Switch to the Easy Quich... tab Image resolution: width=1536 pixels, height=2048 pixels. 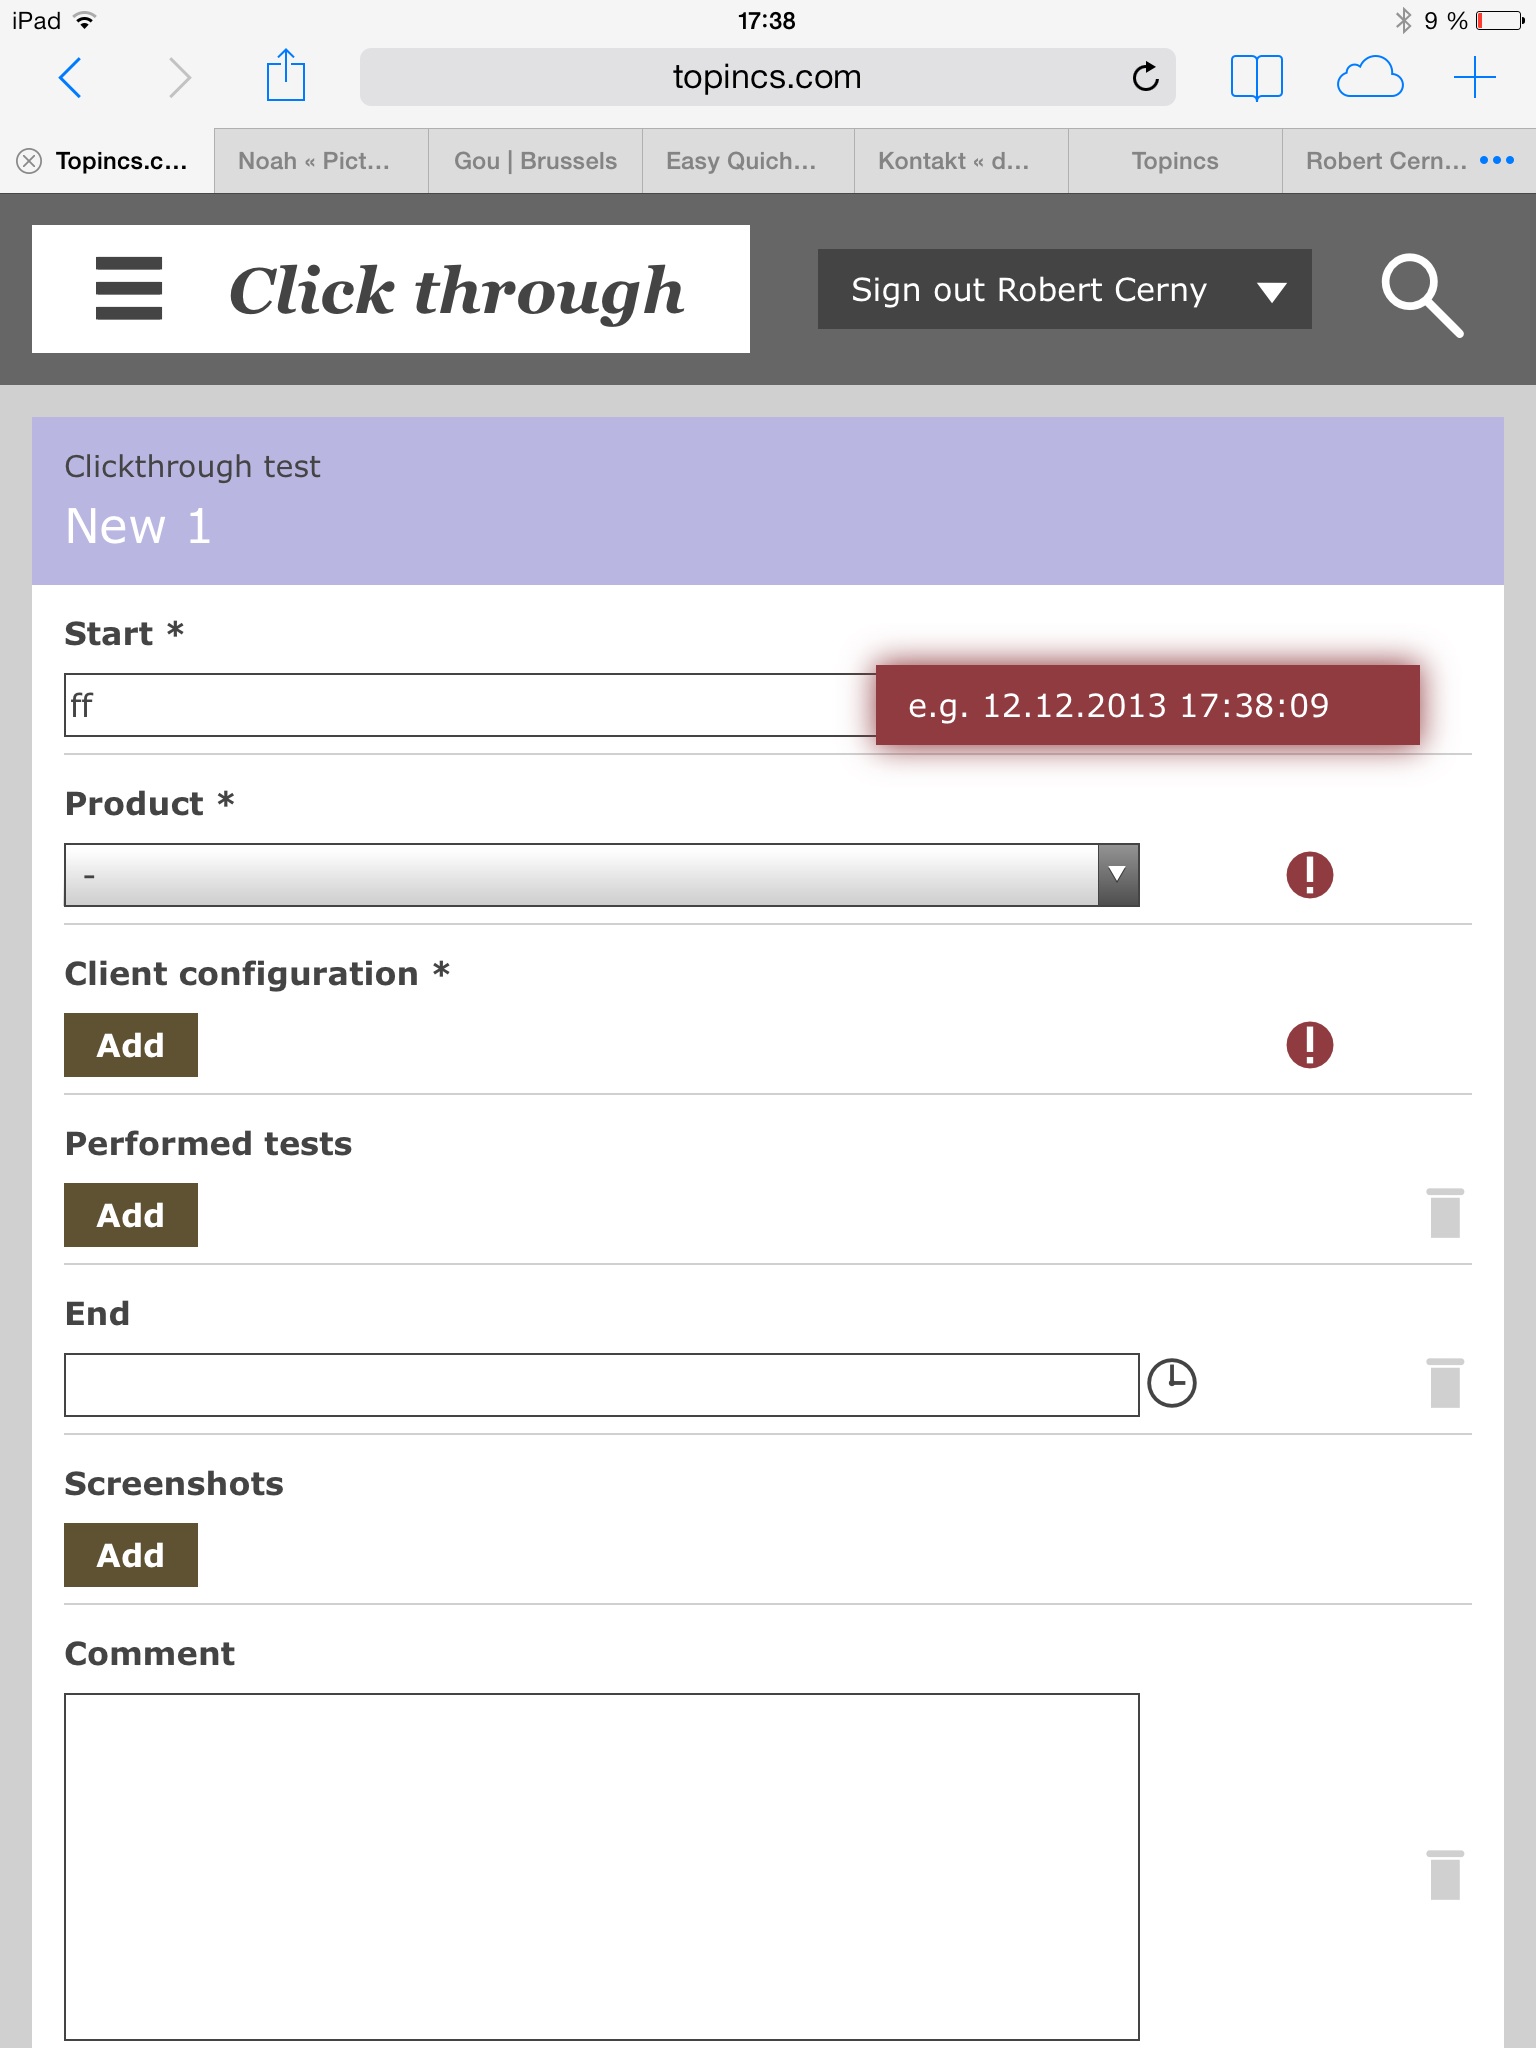pyautogui.click(x=741, y=161)
